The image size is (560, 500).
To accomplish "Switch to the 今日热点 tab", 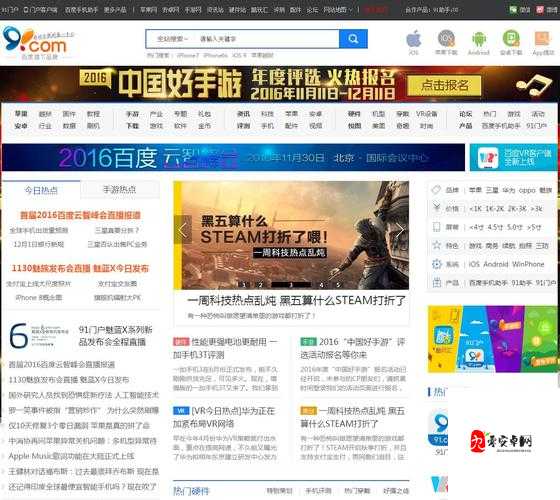I will pyautogui.click(x=41, y=190).
